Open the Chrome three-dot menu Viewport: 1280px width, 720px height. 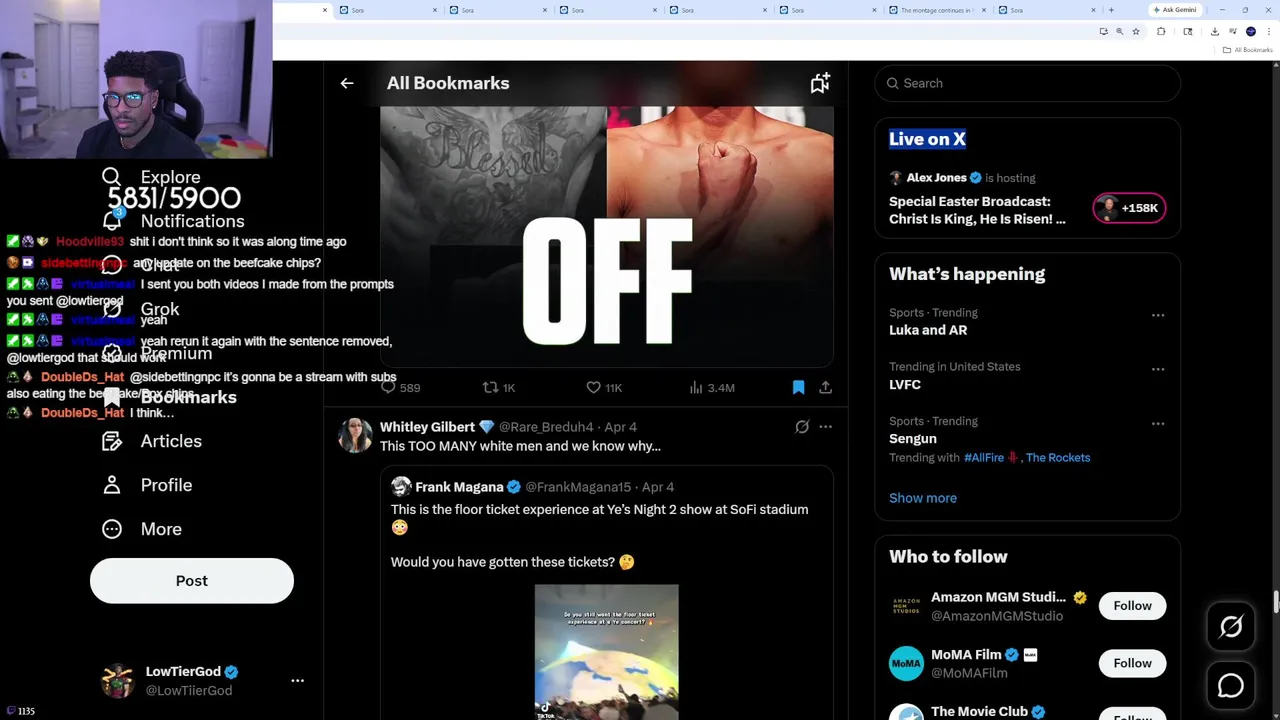pos(1269,31)
